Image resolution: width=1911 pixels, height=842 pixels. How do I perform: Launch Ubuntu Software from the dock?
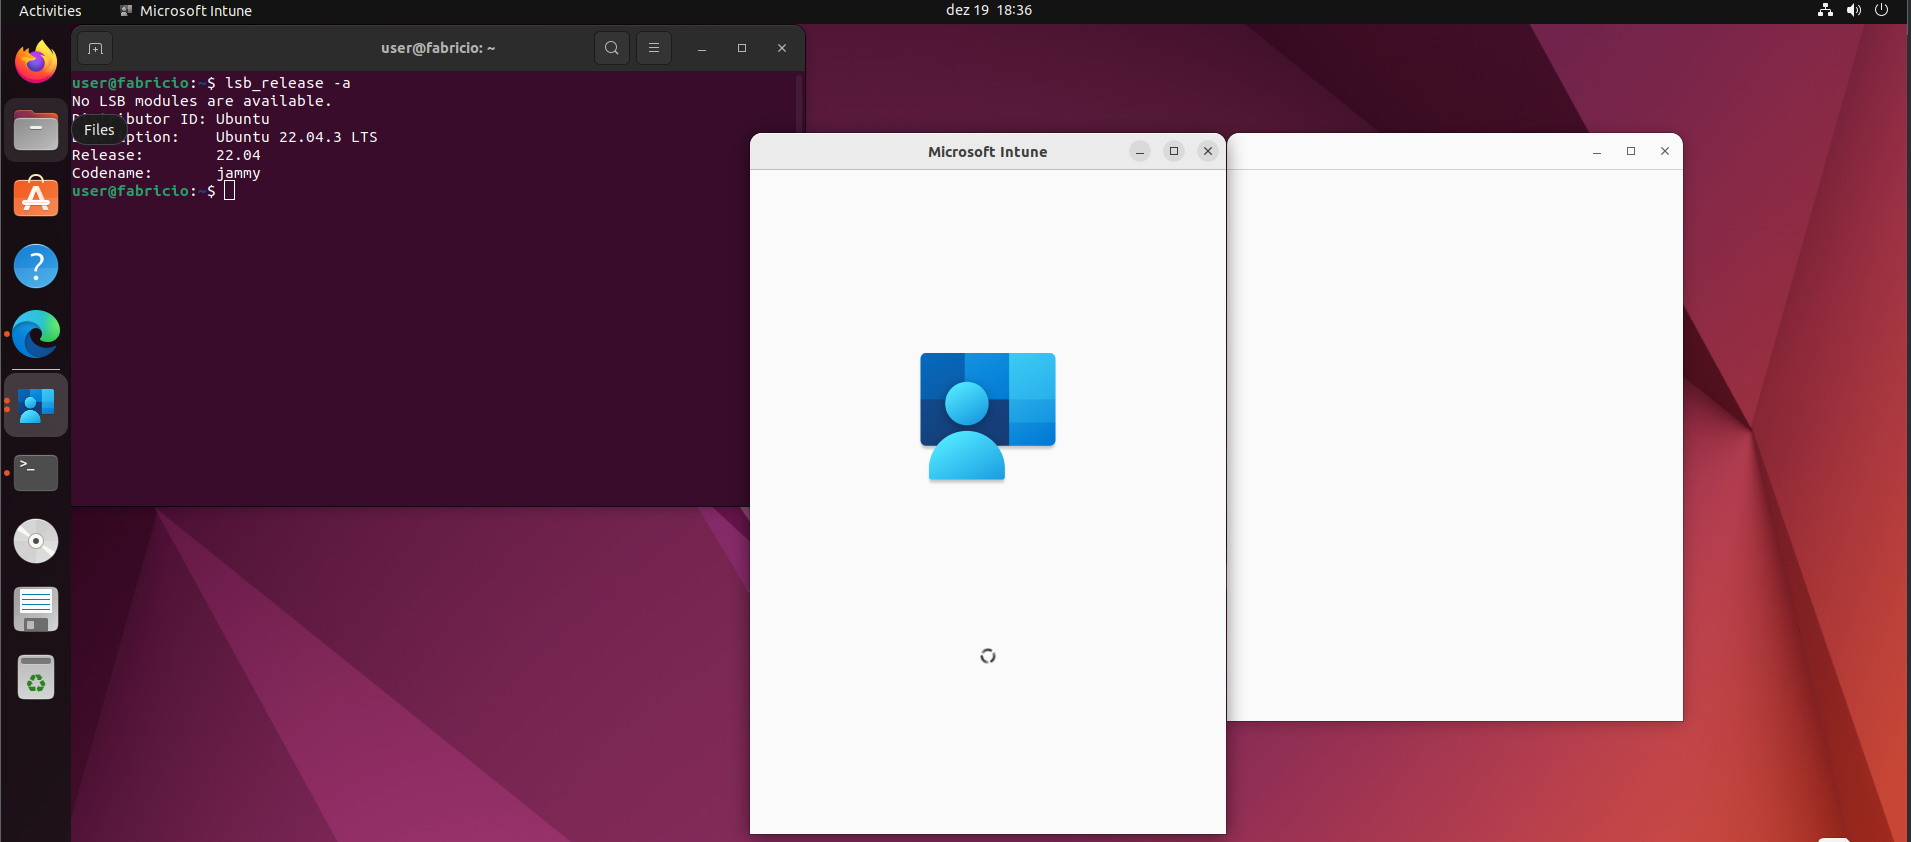click(36, 197)
